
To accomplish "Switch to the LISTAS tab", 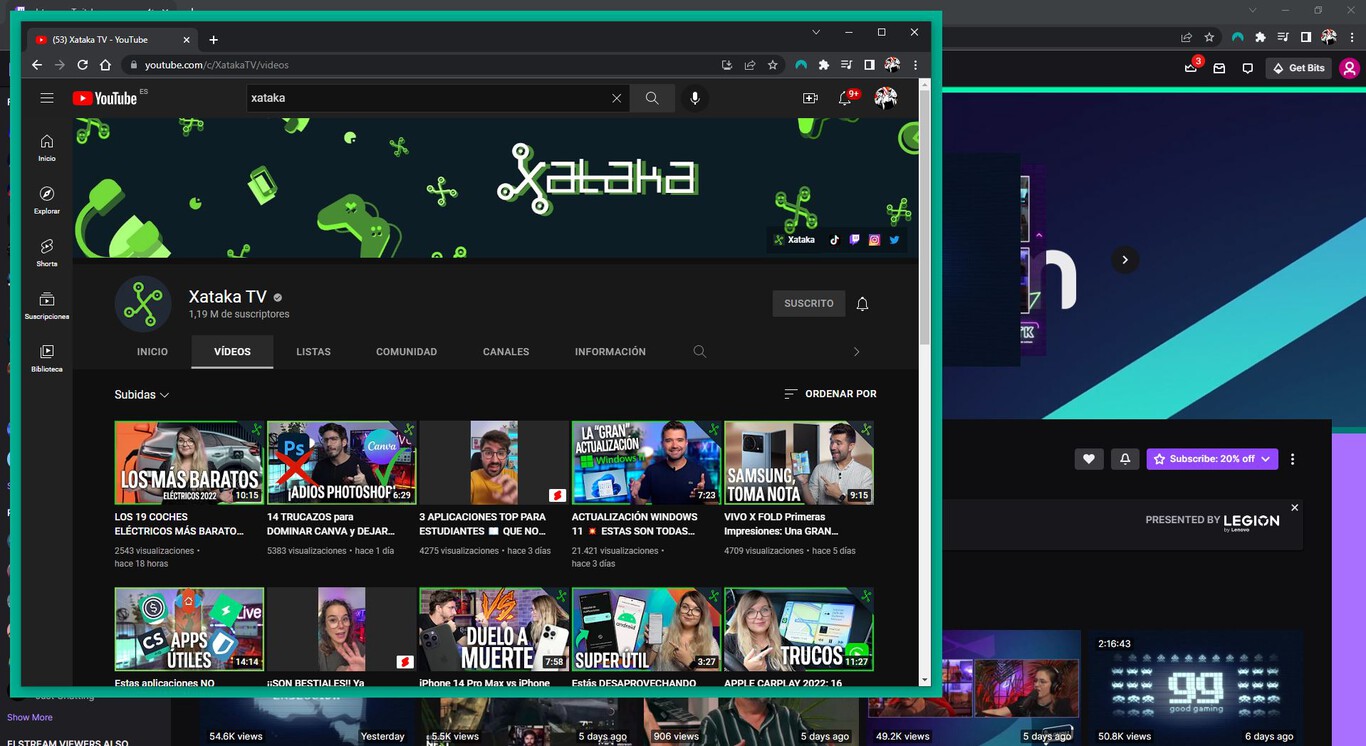I will [x=313, y=352].
